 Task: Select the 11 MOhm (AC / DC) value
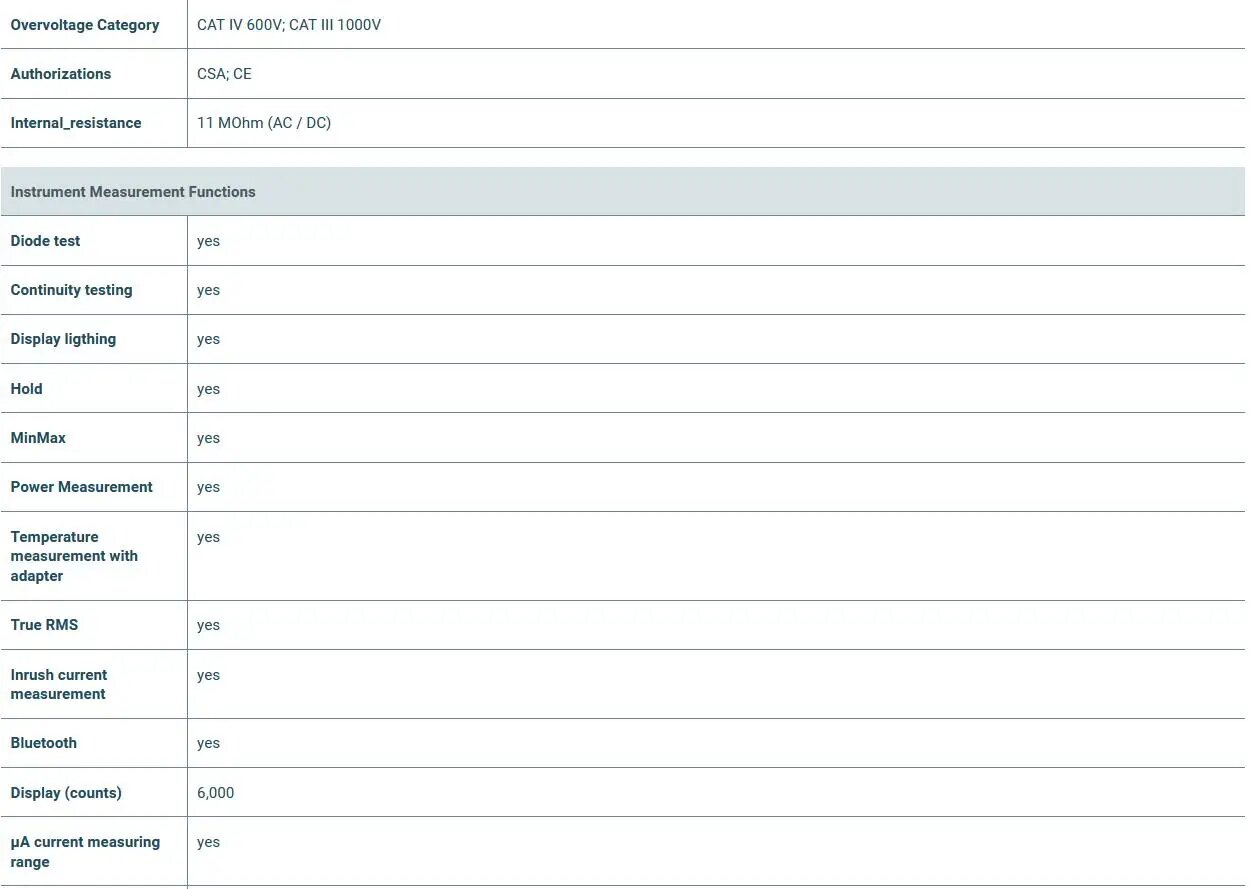(264, 123)
